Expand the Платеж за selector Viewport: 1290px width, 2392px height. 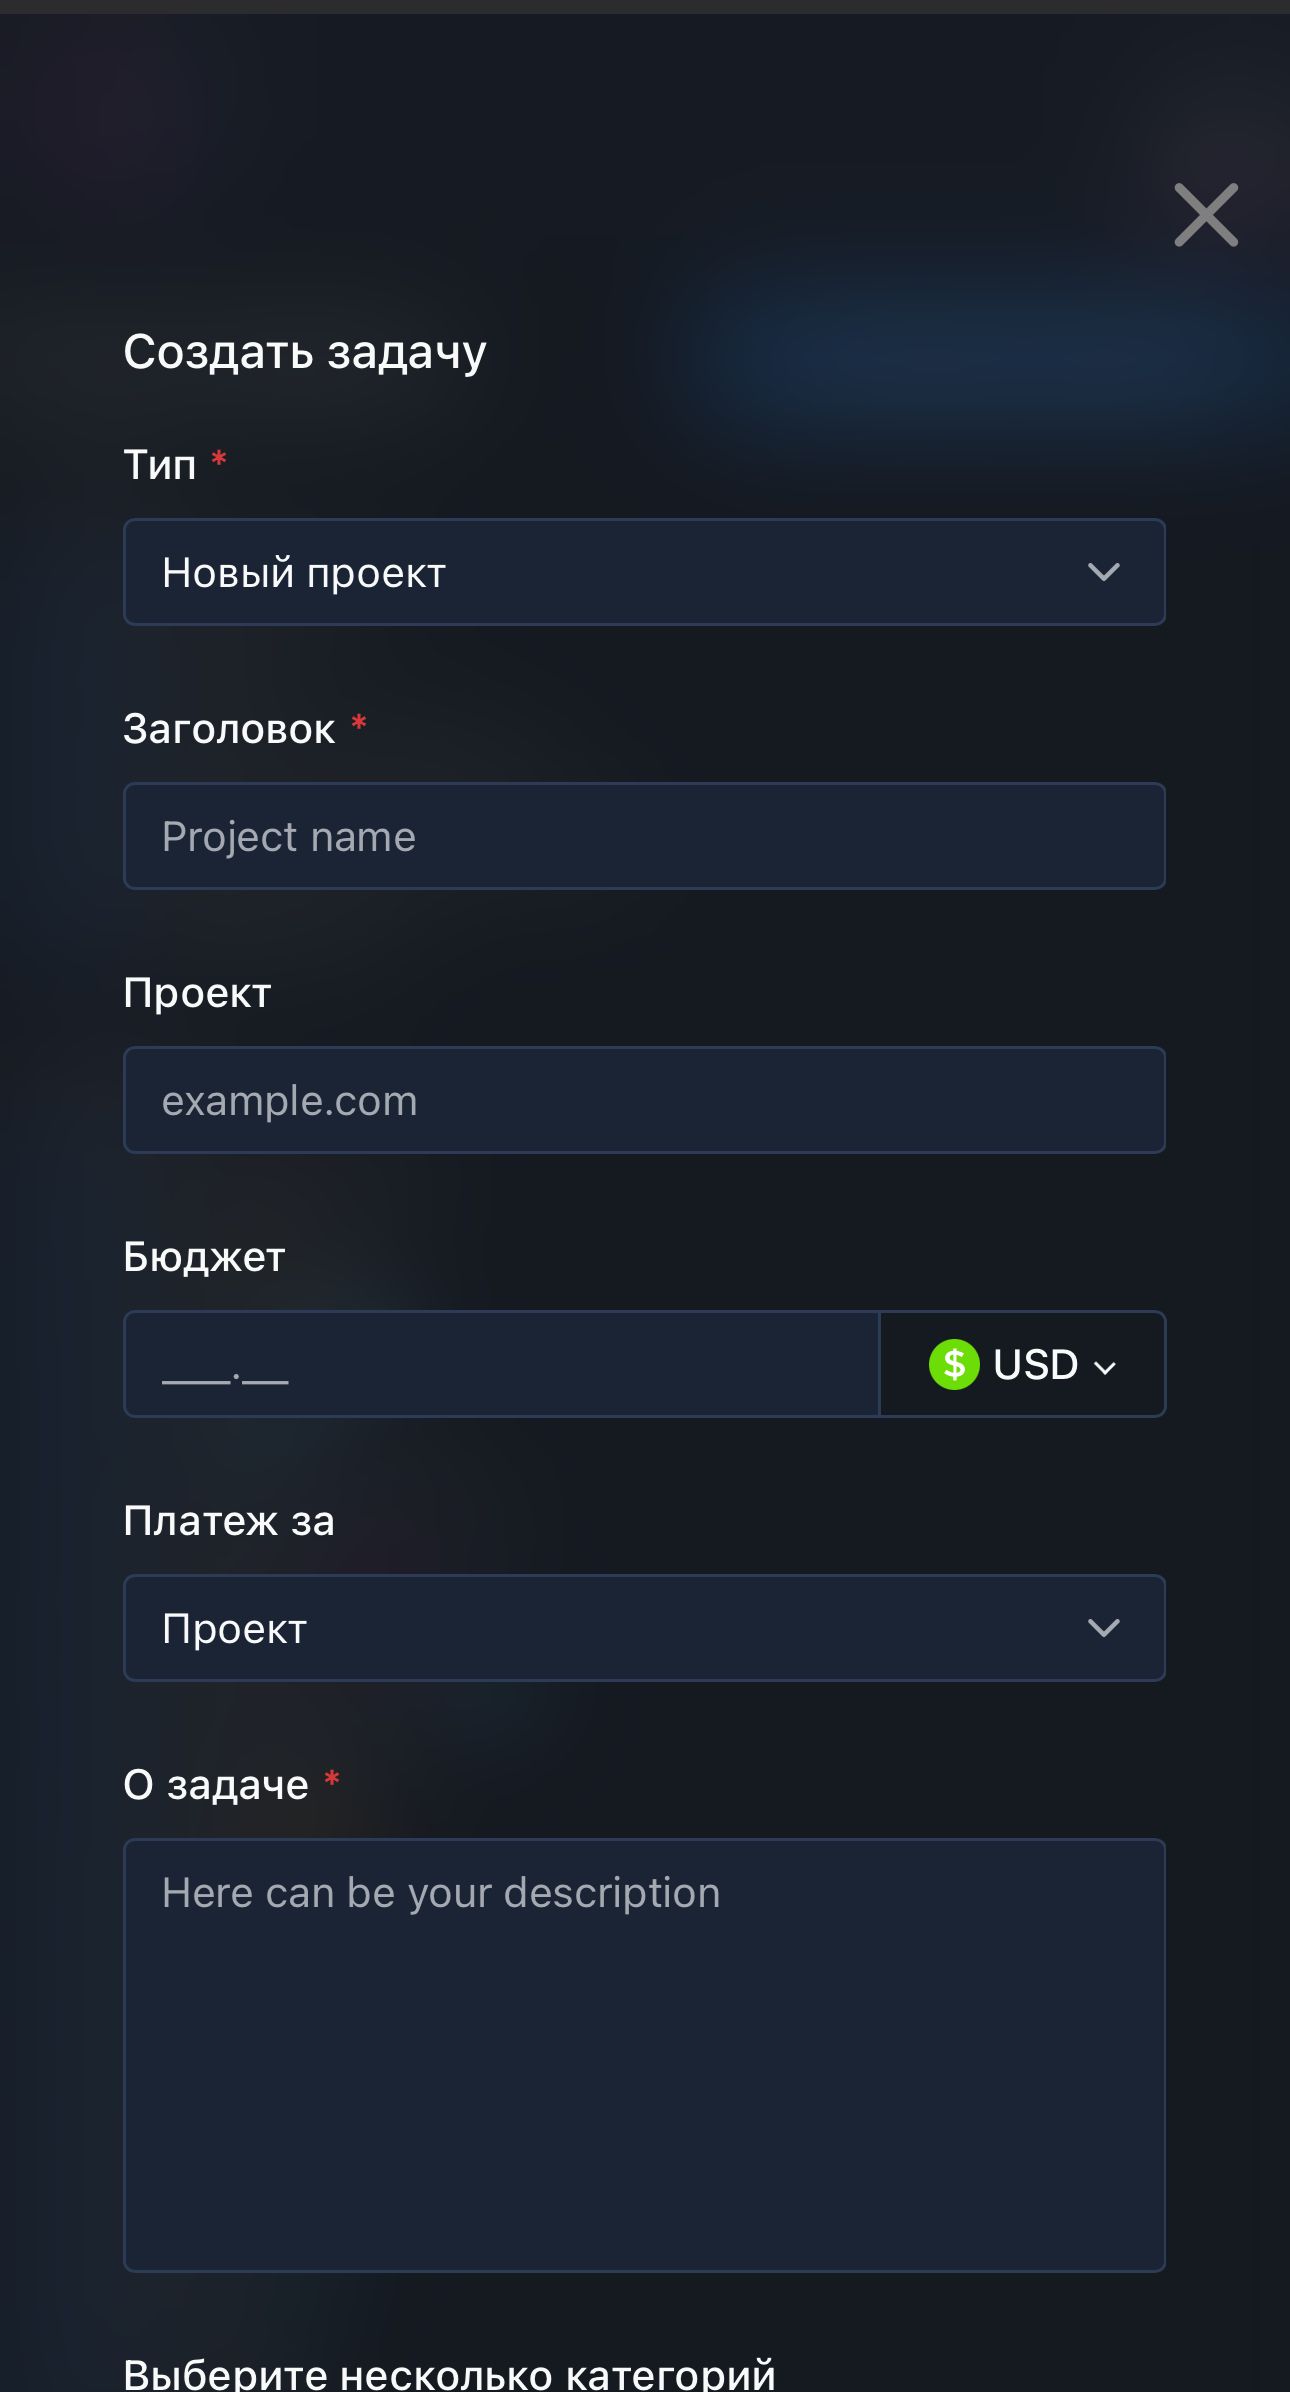(x=644, y=1628)
